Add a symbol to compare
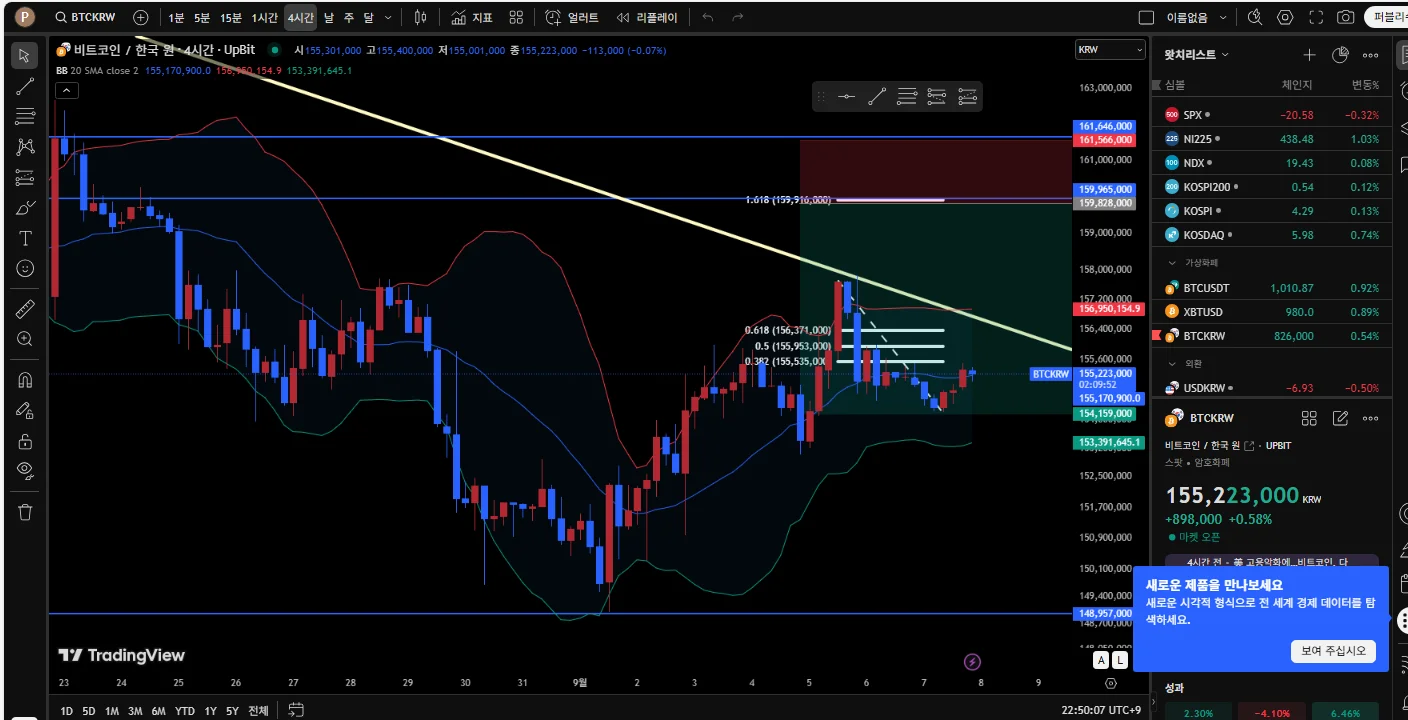This screenshot has width=1408, height=720. (x=140, y=17)
